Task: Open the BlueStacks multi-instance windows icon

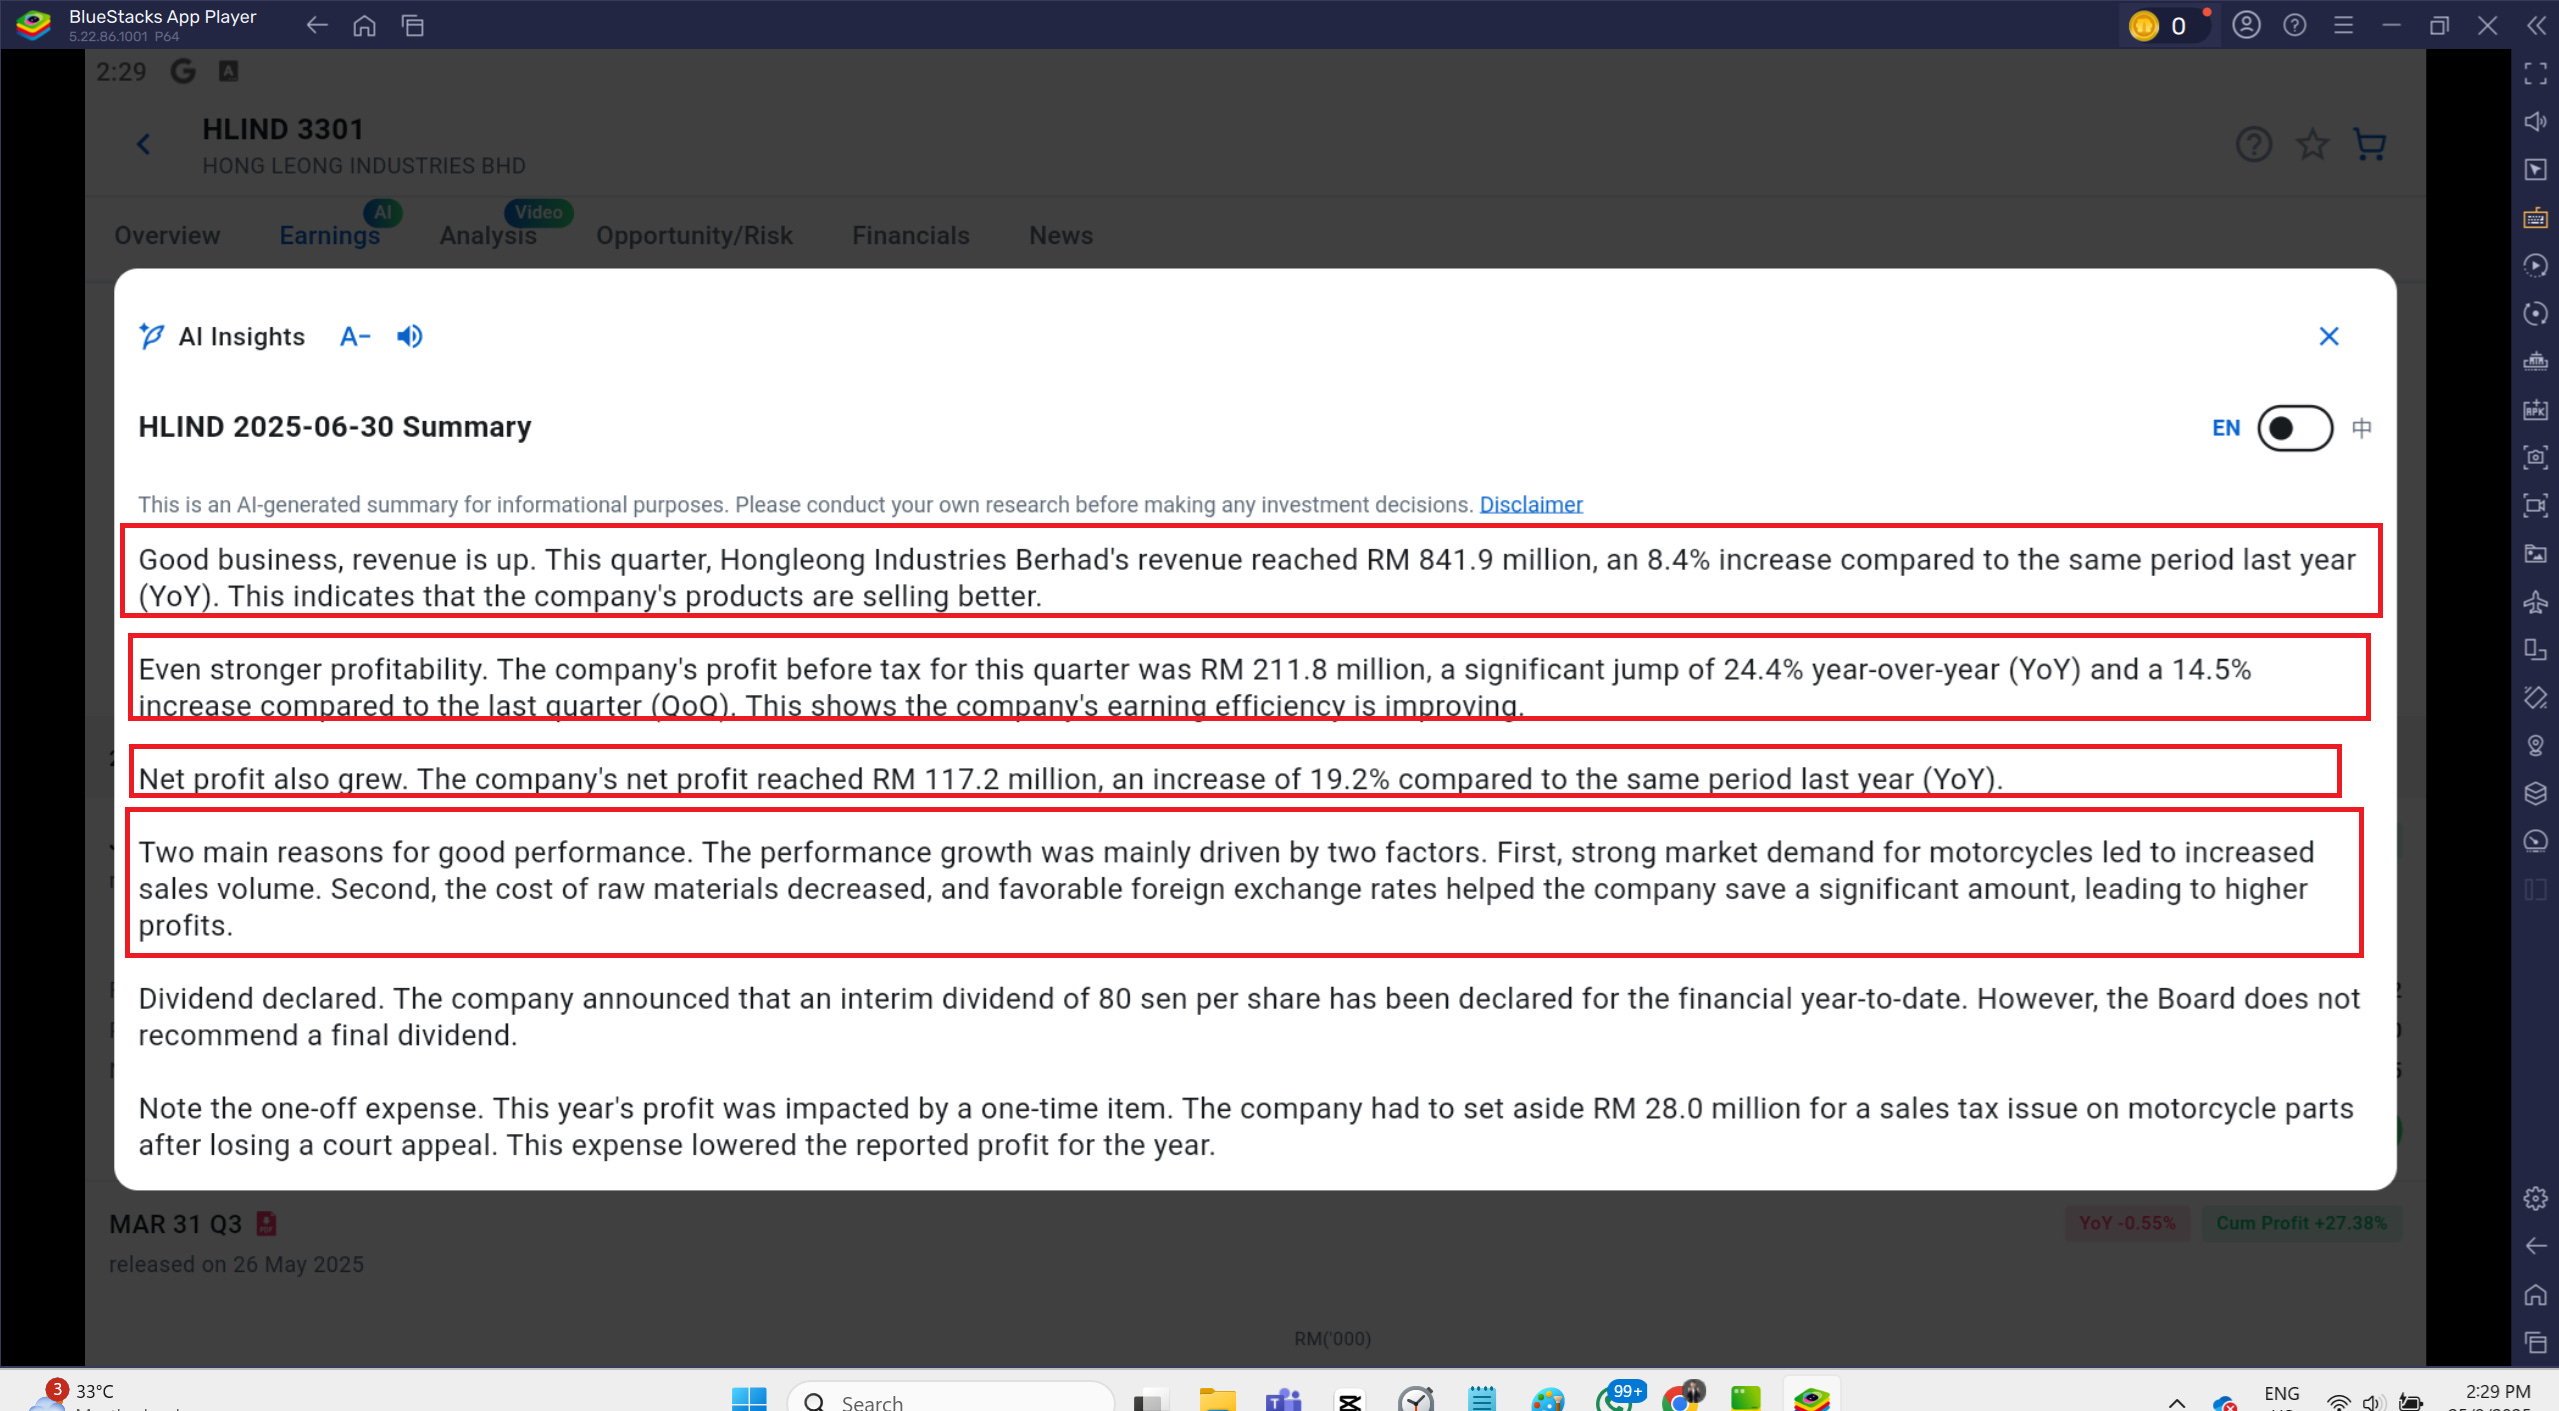Action: click(412, 25)
